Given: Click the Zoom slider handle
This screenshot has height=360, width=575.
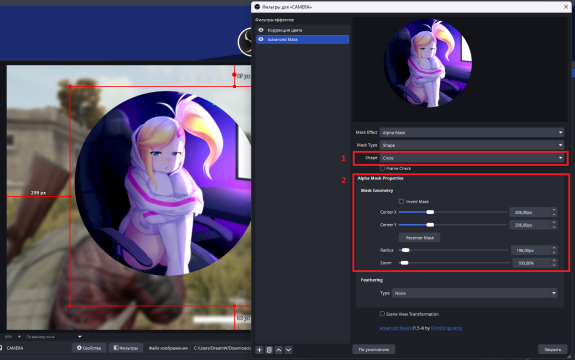Looking at the screenshot, I should pos(404,263).
